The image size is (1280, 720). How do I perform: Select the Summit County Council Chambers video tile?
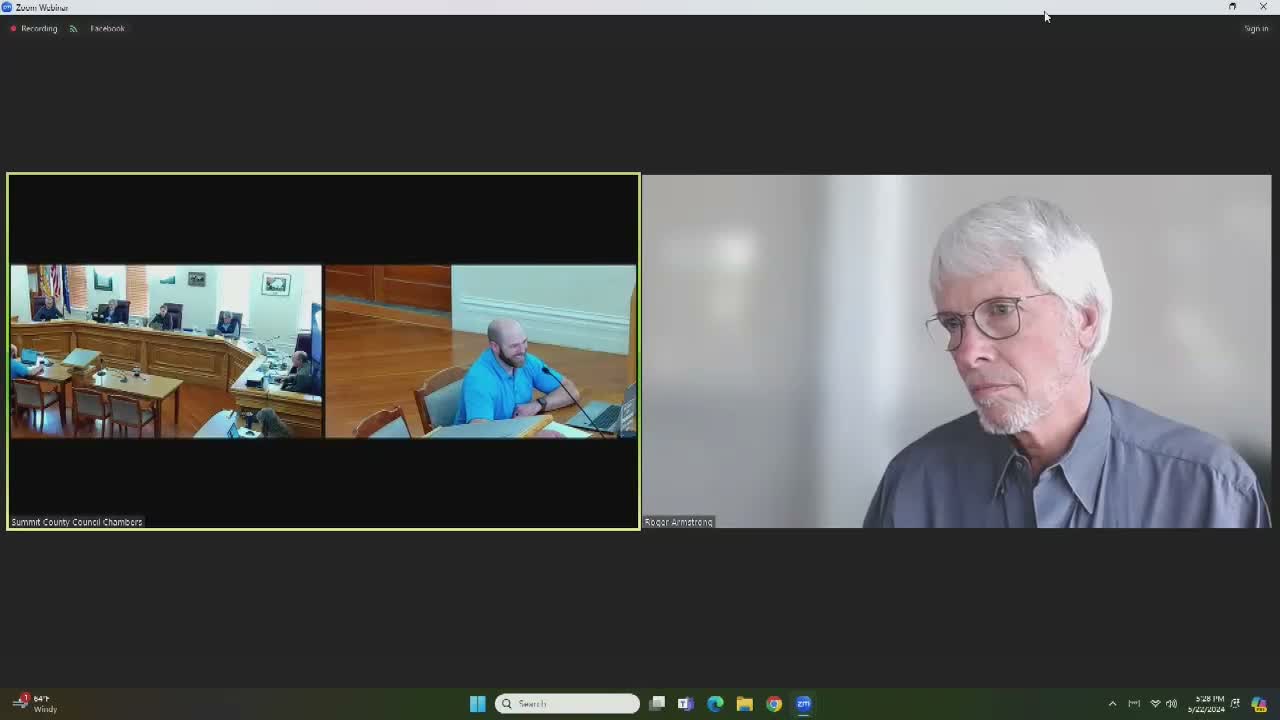coord(323,351)
